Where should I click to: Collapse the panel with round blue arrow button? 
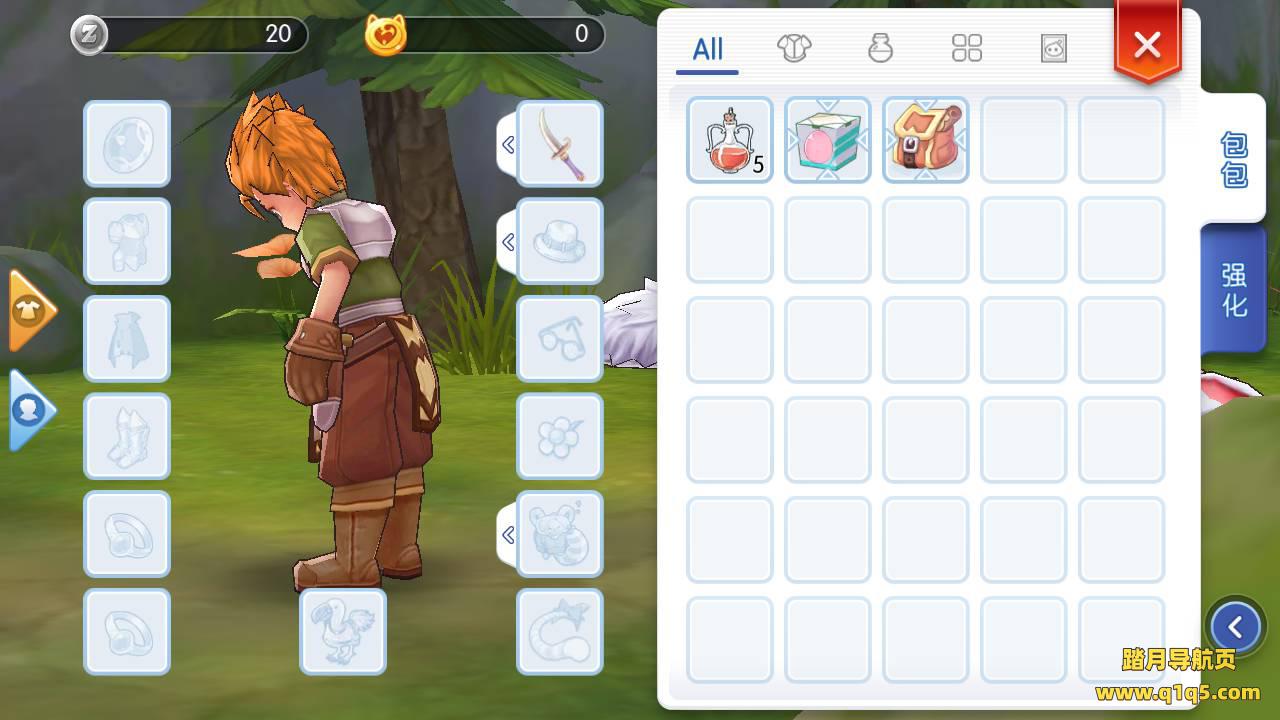click(1236, 627)
